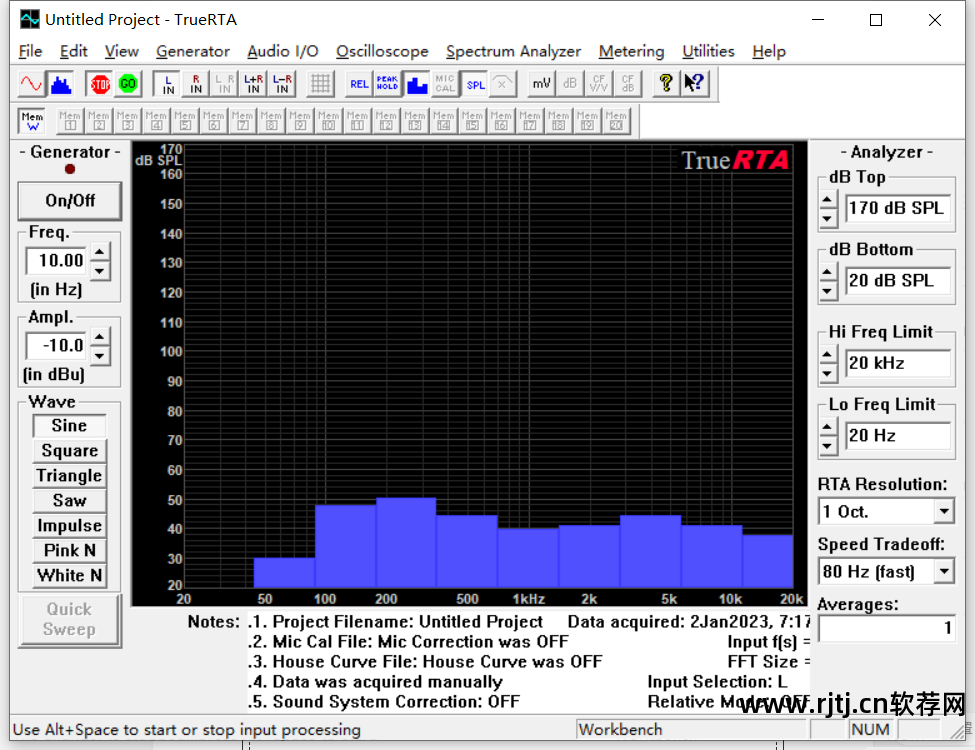Toggle the grid display icon
This screenshot has height=750, width=975.
(321, 83)
